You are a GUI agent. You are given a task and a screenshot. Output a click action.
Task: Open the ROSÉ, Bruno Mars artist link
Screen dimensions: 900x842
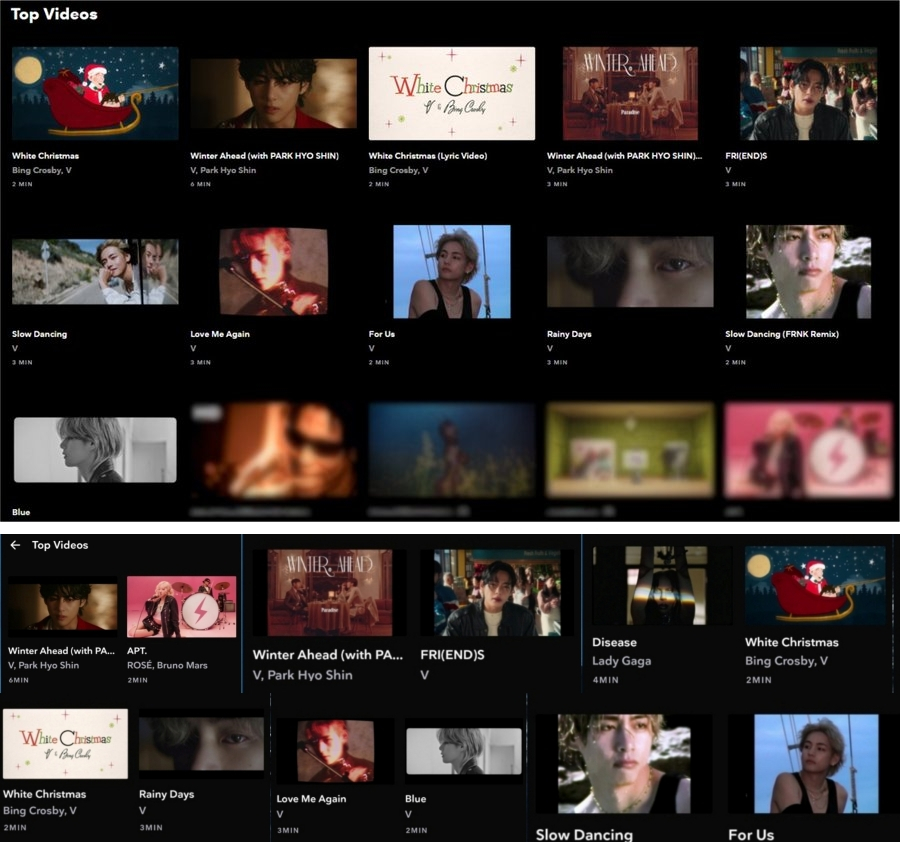167,665
